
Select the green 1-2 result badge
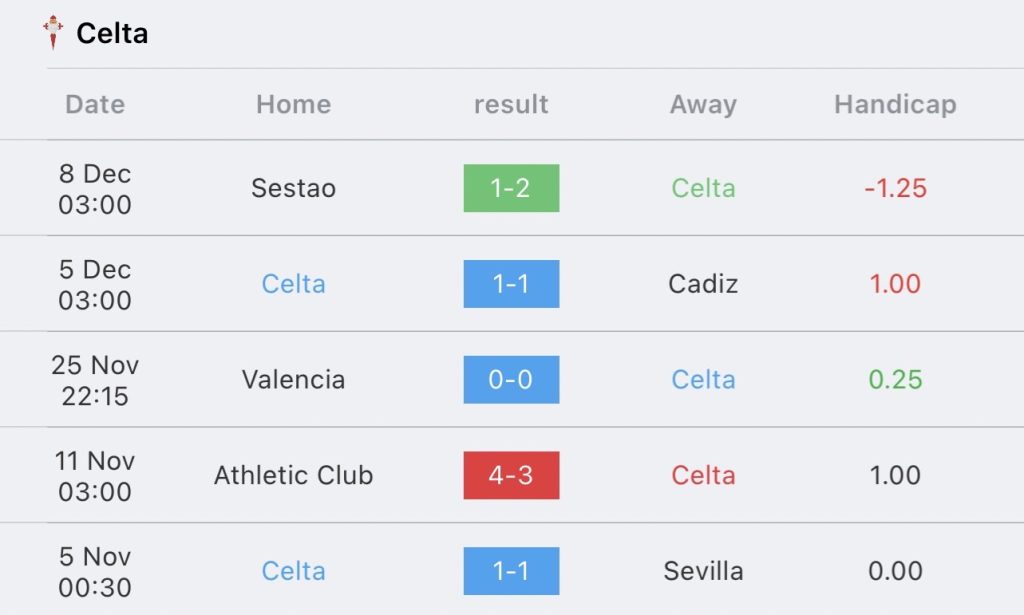click(x=511, y=188)
